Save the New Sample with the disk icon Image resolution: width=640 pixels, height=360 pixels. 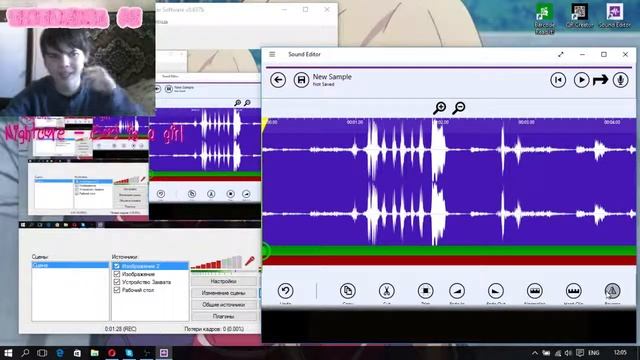(x=301, y=80)
